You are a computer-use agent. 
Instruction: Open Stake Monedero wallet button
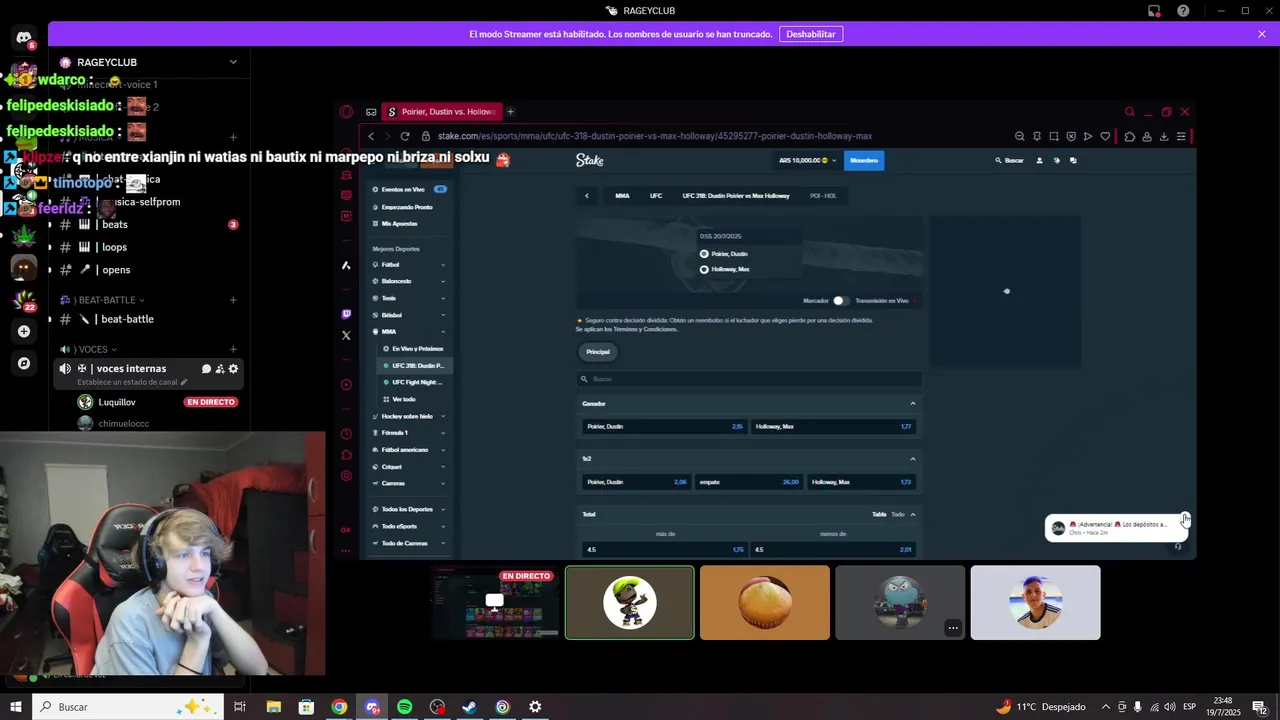[864, 160]
